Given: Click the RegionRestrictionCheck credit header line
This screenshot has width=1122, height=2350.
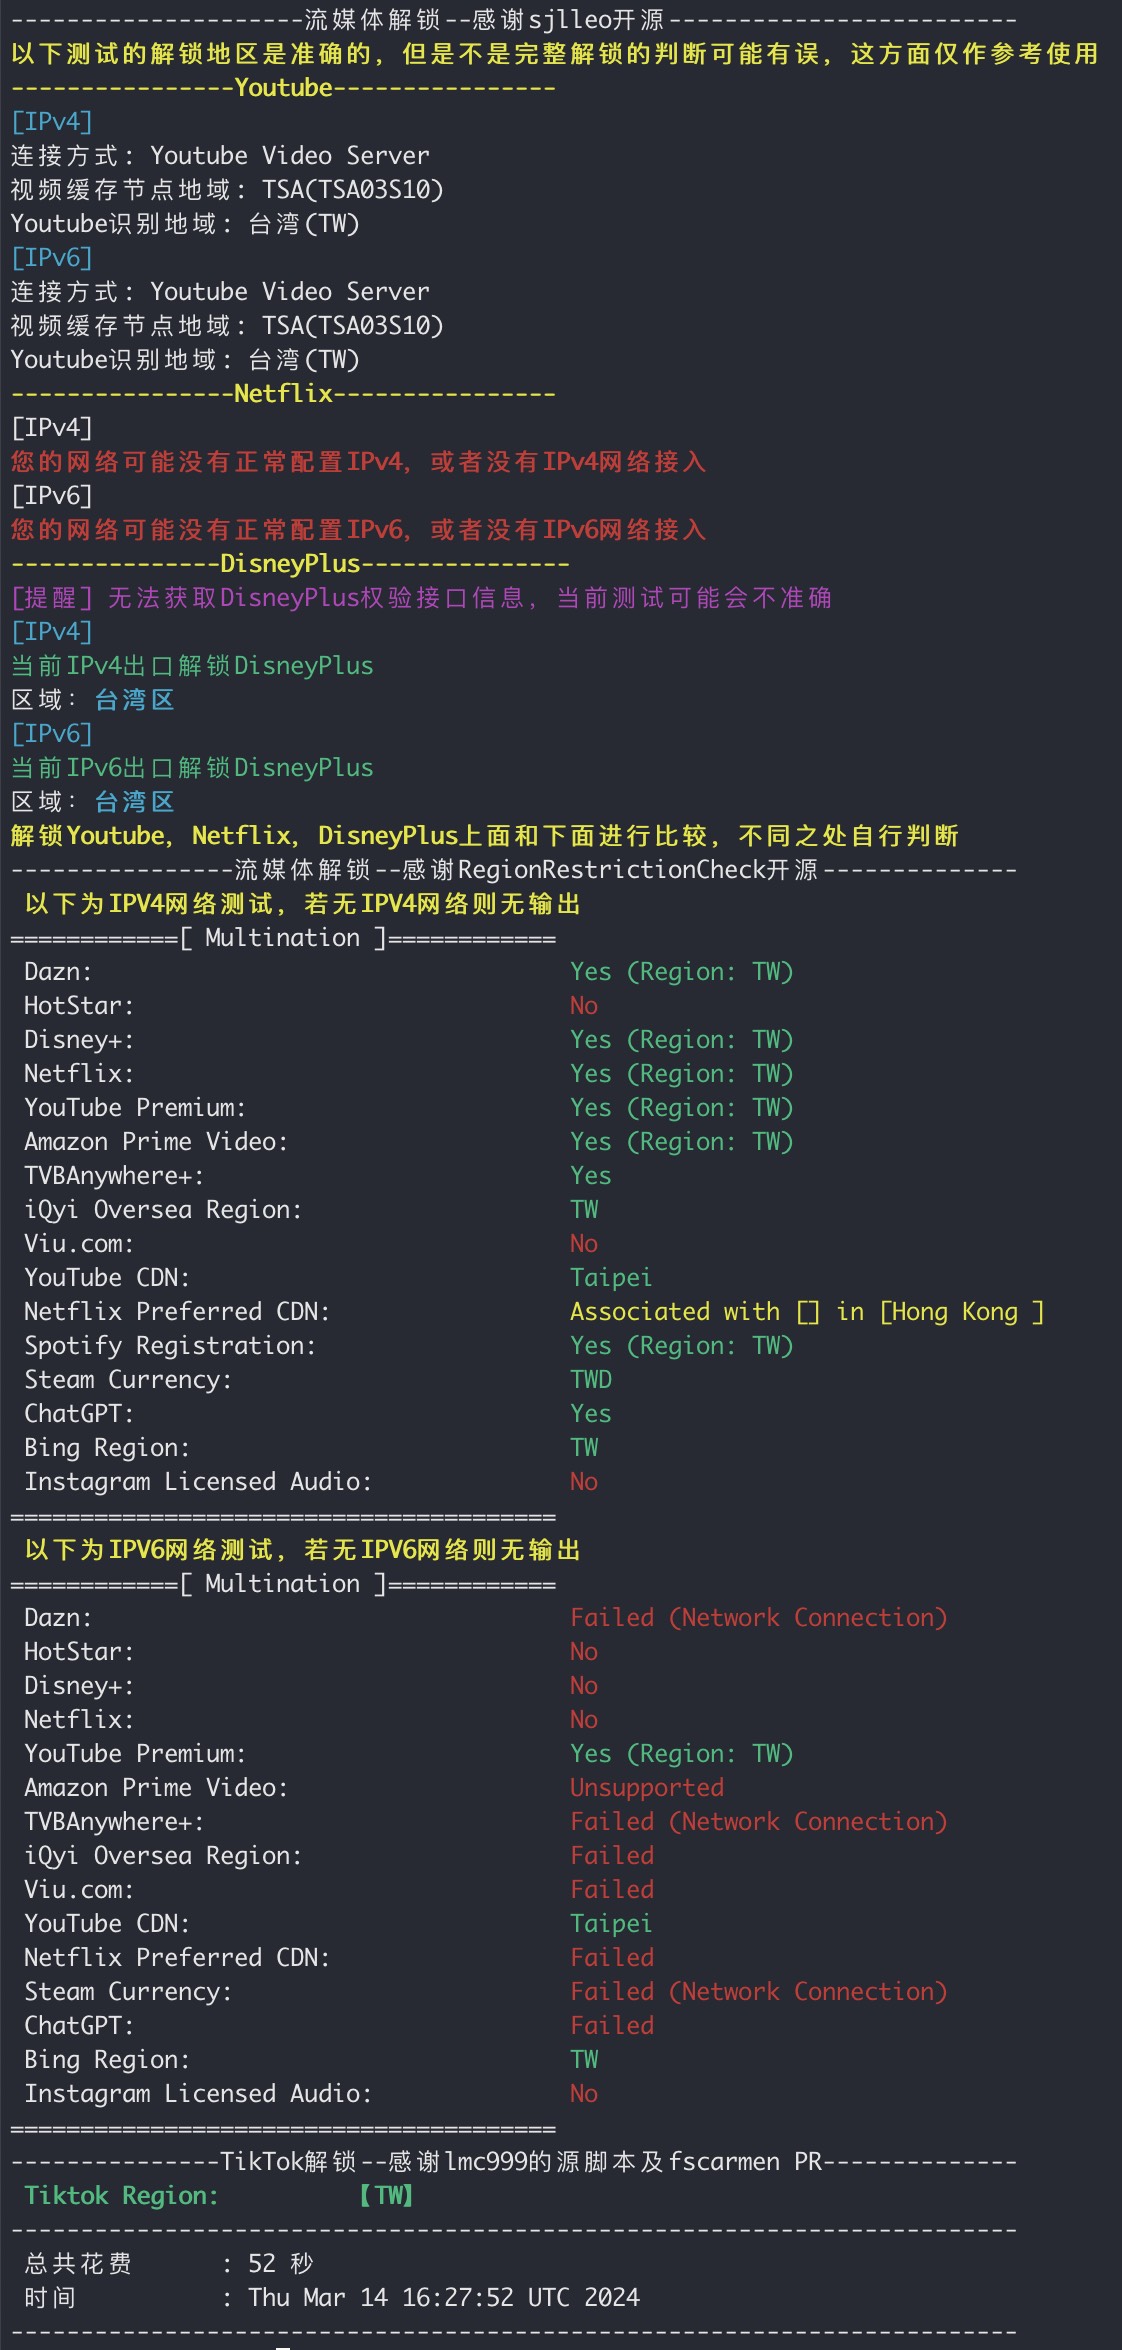Looking at the screenshot, I should tap(514, 870).
